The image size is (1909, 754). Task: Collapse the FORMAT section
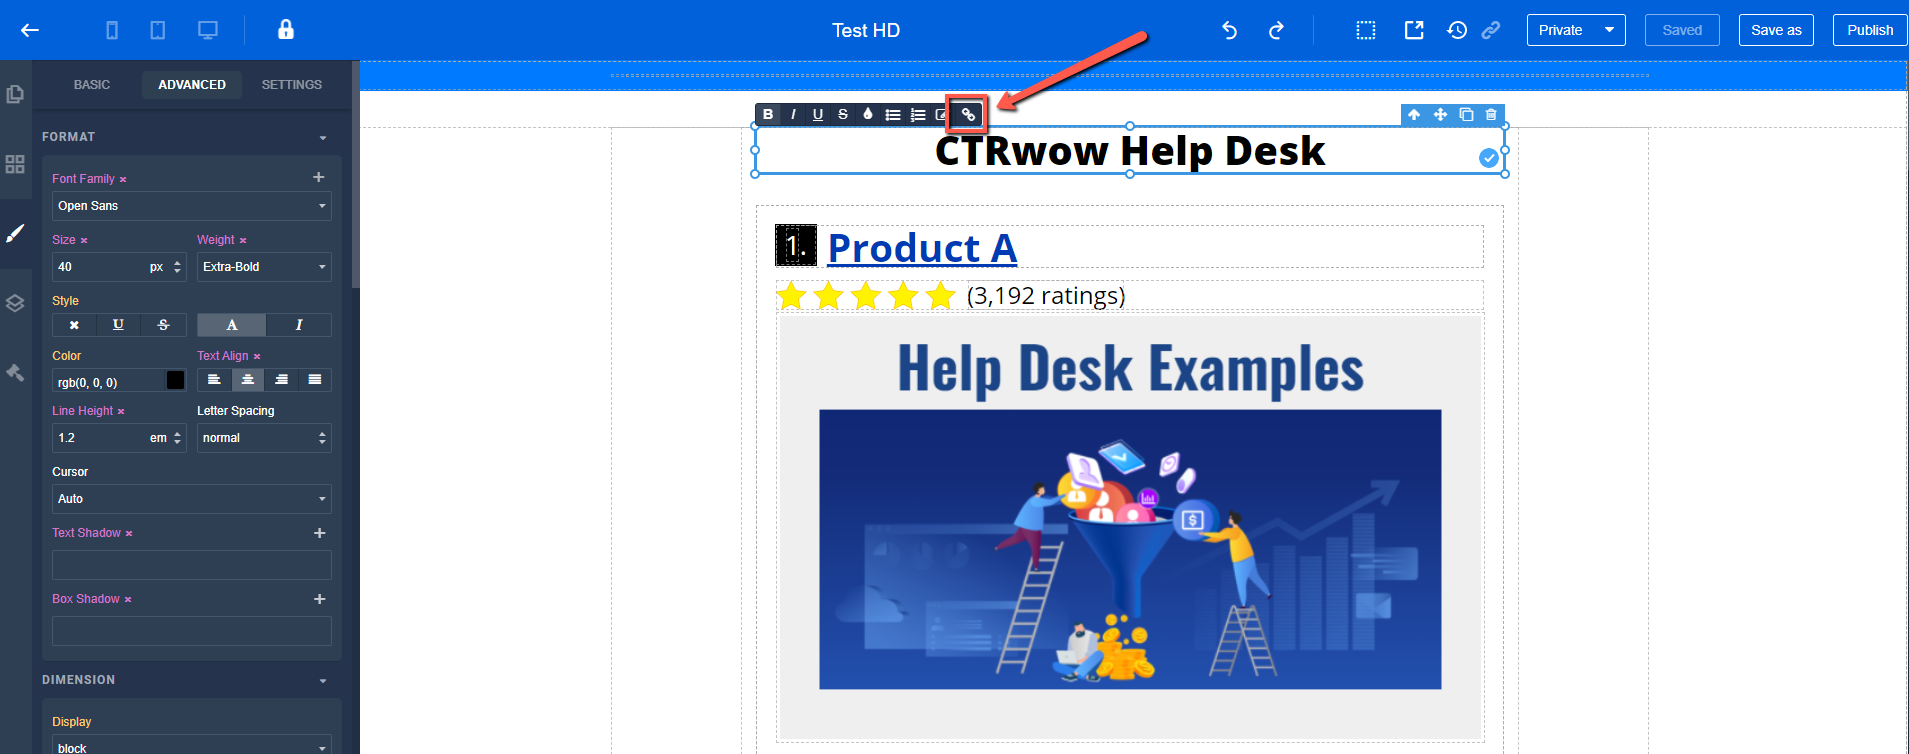(x=323, y=138)
